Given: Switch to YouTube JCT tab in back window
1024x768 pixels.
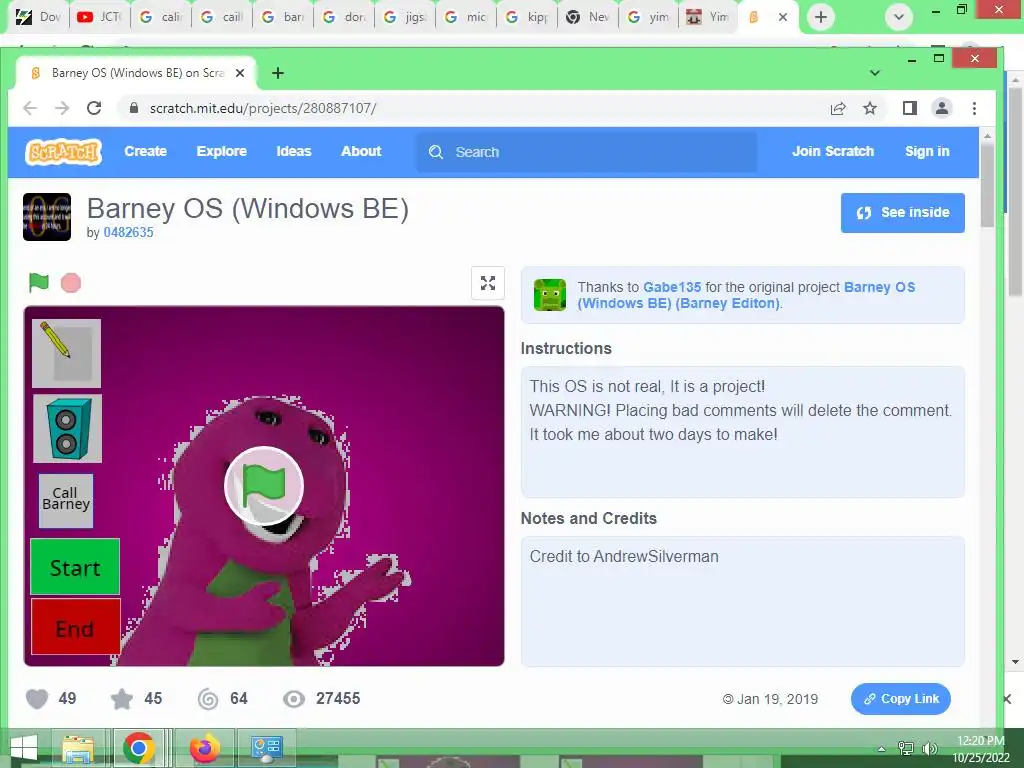Looking at the screenshot, I should tap(100, 17).
